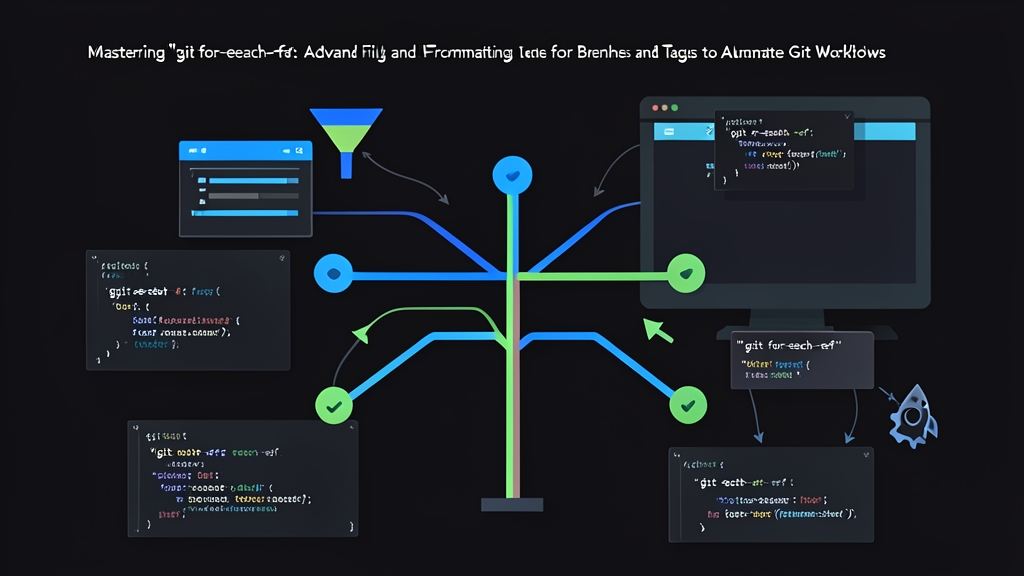The width and height of the screenshot is (1024, 576).
Task: Click the lower-right green checkmark node
Action: click(x=688, y=405)
